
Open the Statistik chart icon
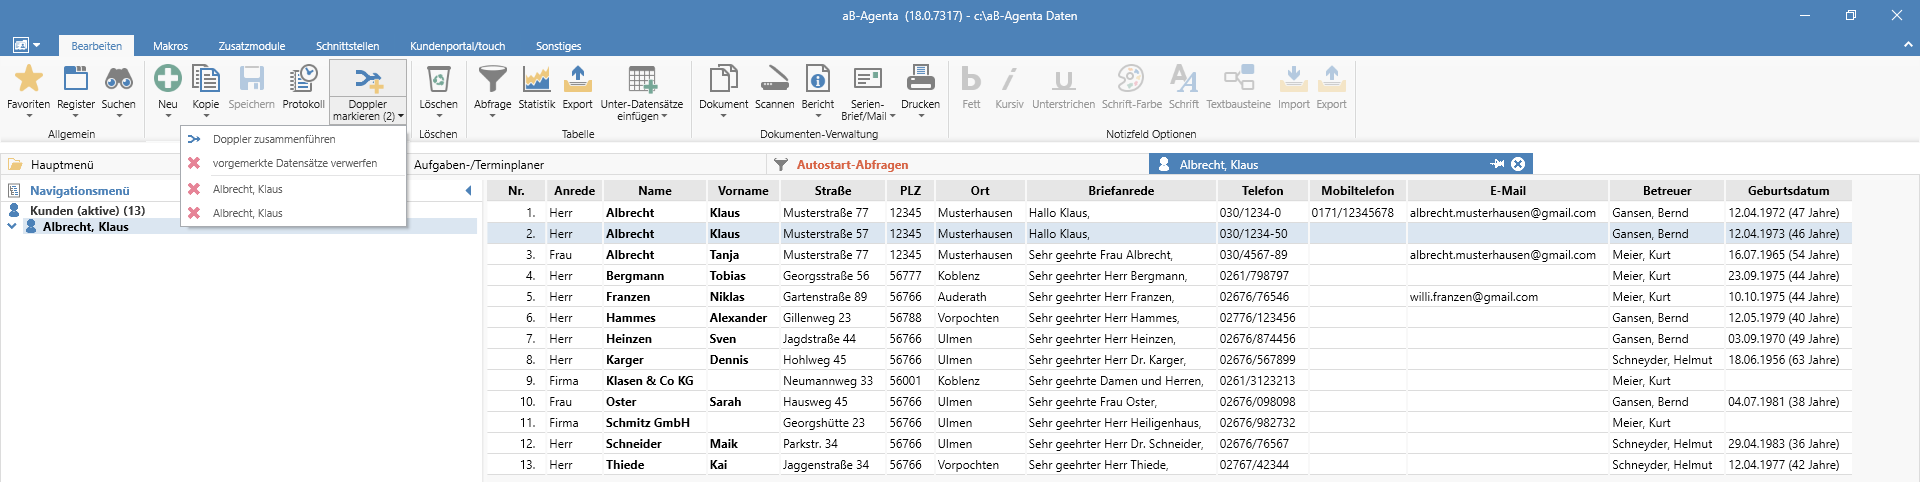pos(536,78)
